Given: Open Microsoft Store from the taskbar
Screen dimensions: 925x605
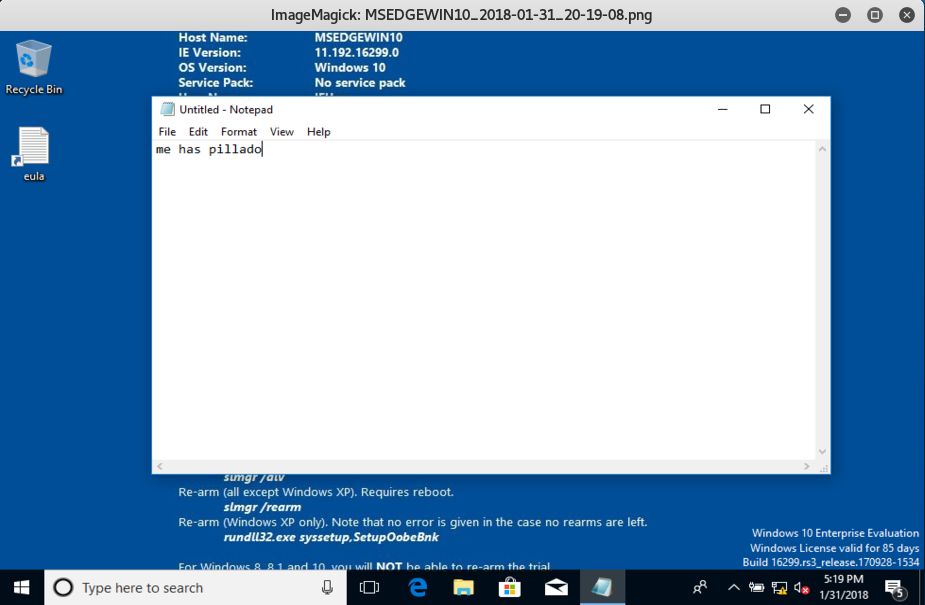Looking at the screenshot, I should pos(509,587).
